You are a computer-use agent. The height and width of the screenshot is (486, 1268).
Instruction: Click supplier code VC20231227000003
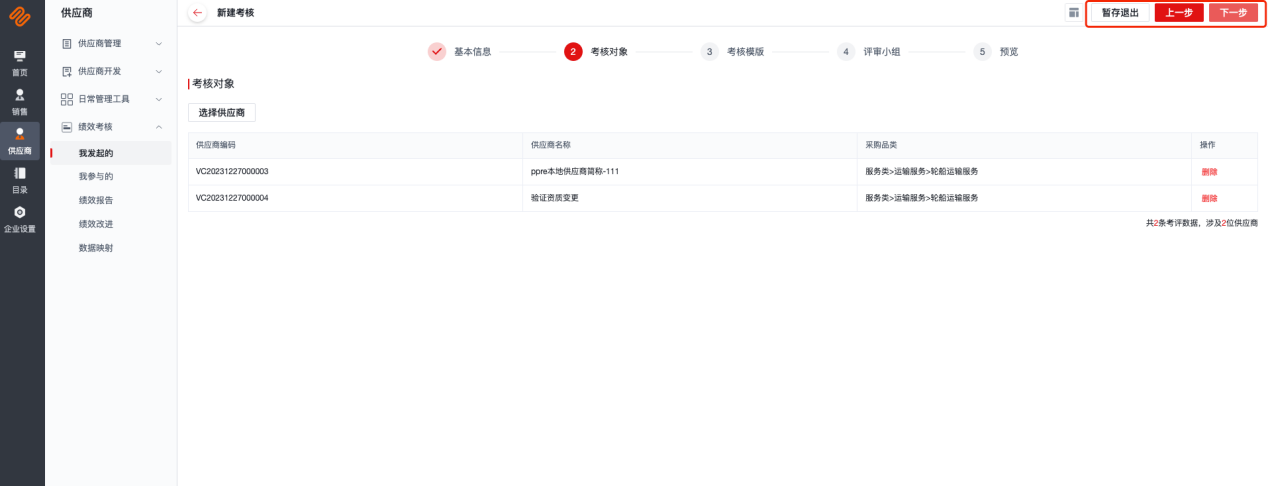pos(232,171)
